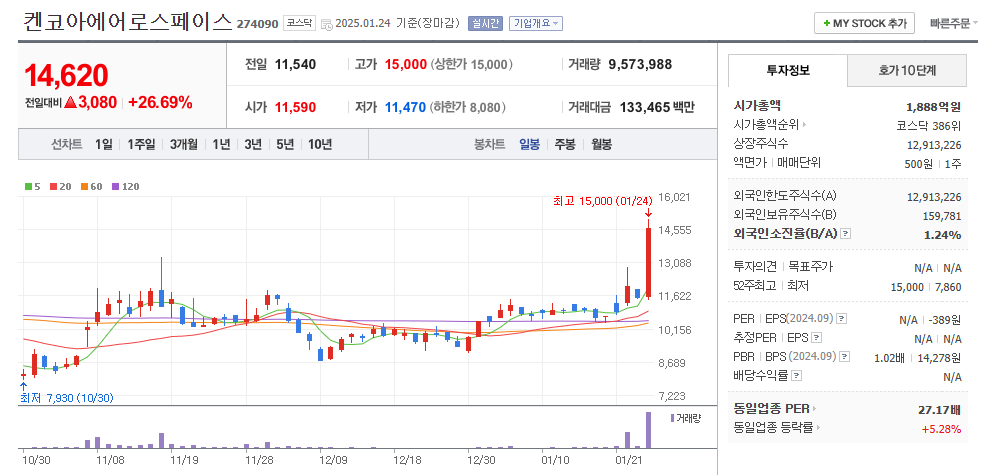Click orange 60-day moving average legend marker

(83, 187)
